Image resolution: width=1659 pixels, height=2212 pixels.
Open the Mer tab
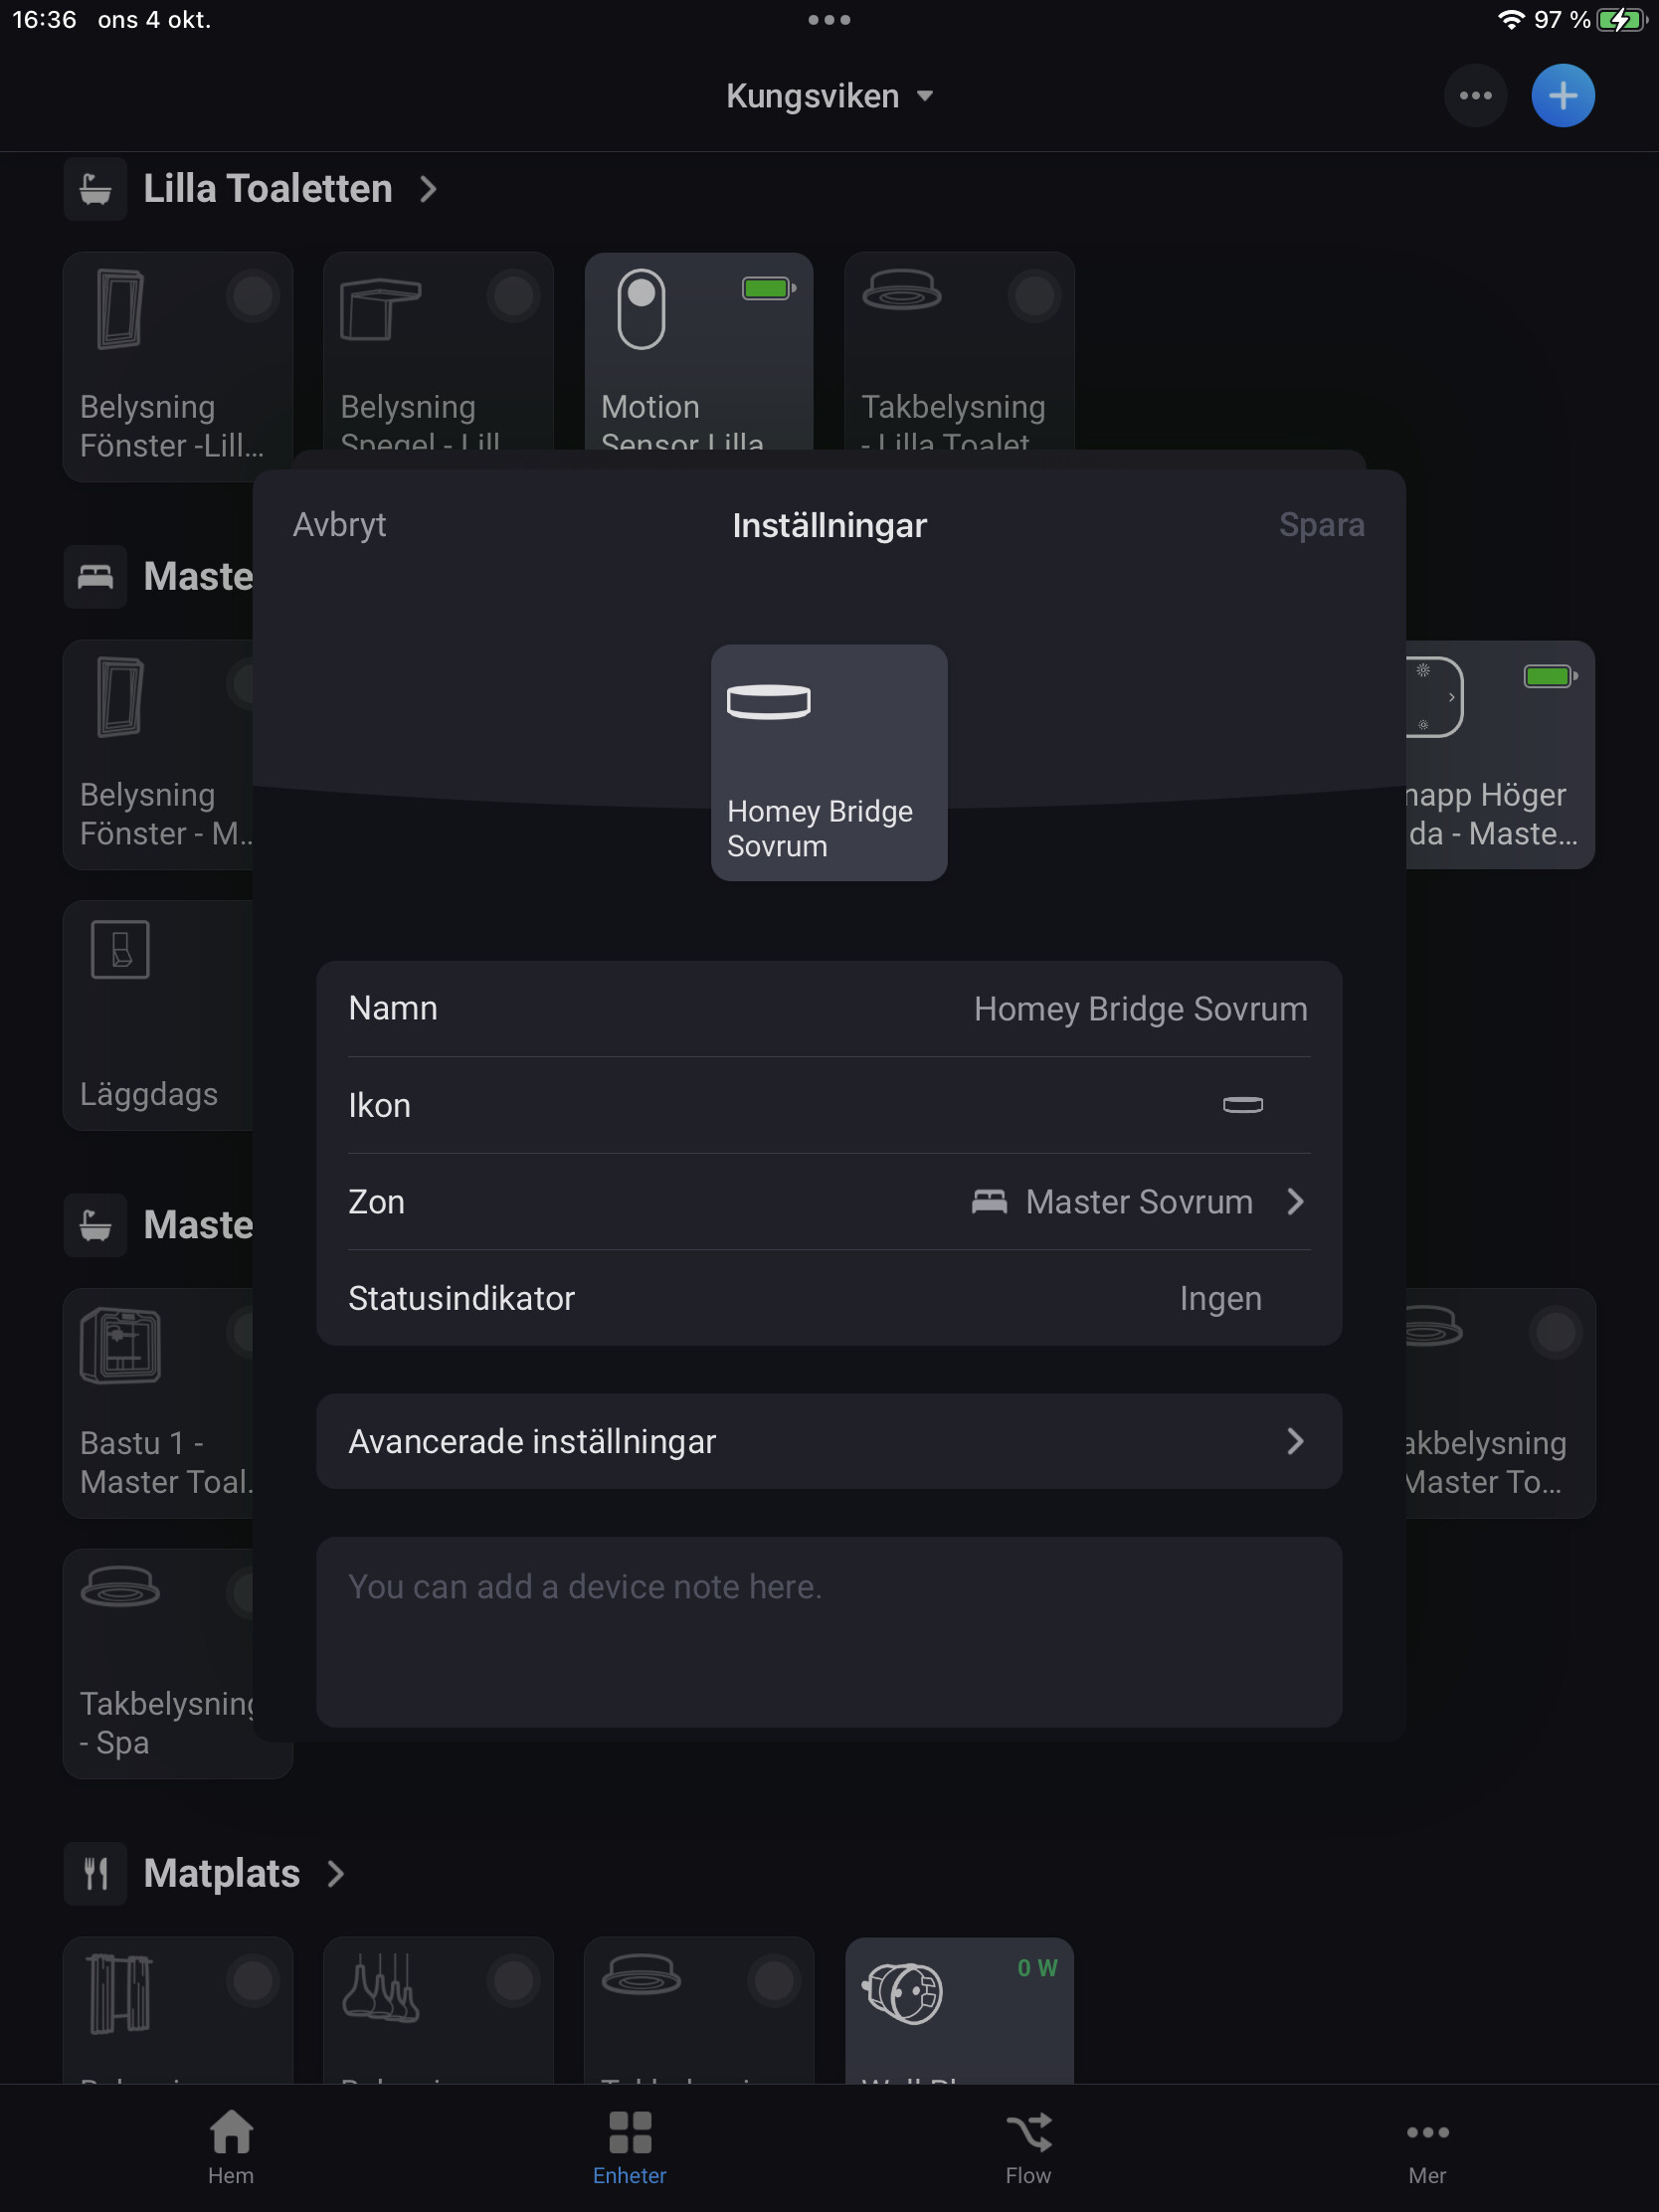point(1427,2147)
